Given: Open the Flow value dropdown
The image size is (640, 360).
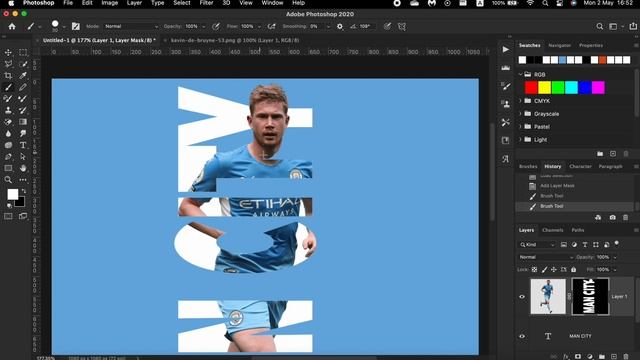Looking at the screenshot, I should pos(259,27).
